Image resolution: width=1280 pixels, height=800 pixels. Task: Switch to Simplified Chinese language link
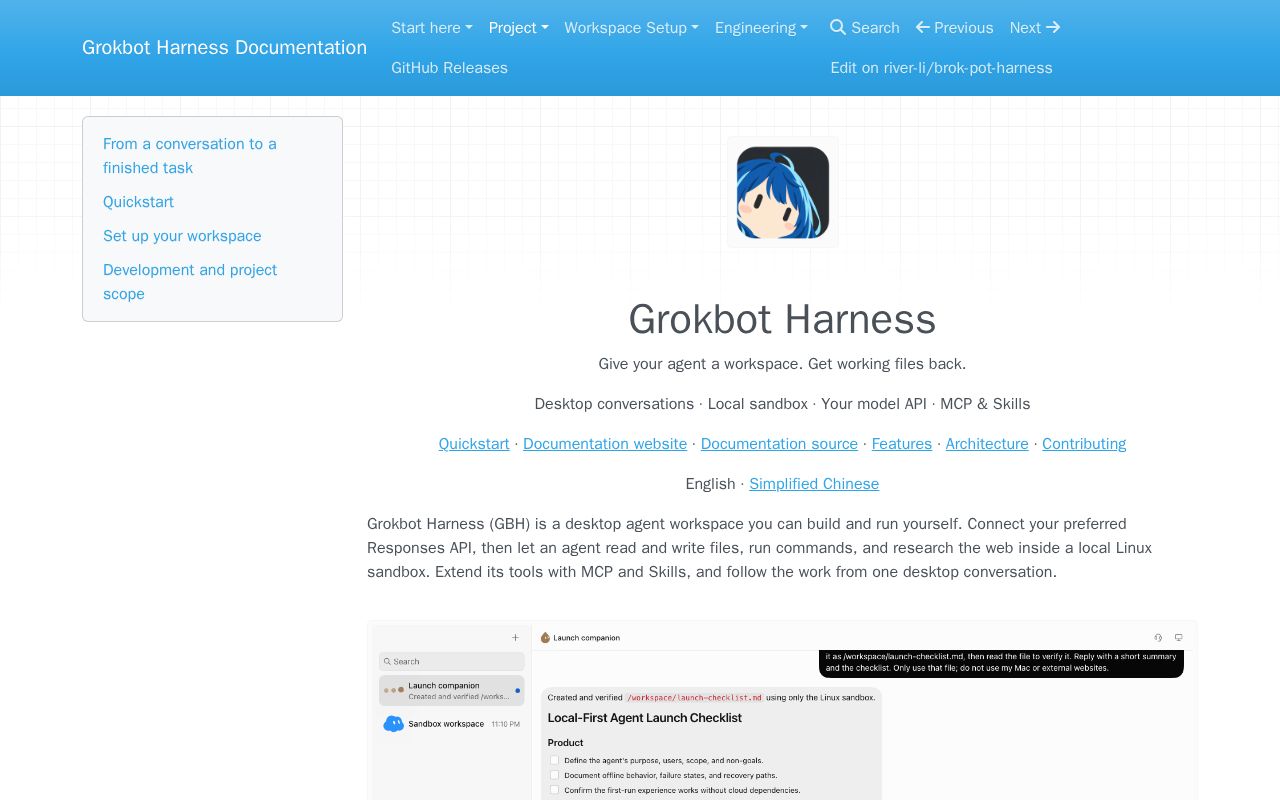click(x=814, y=484)
